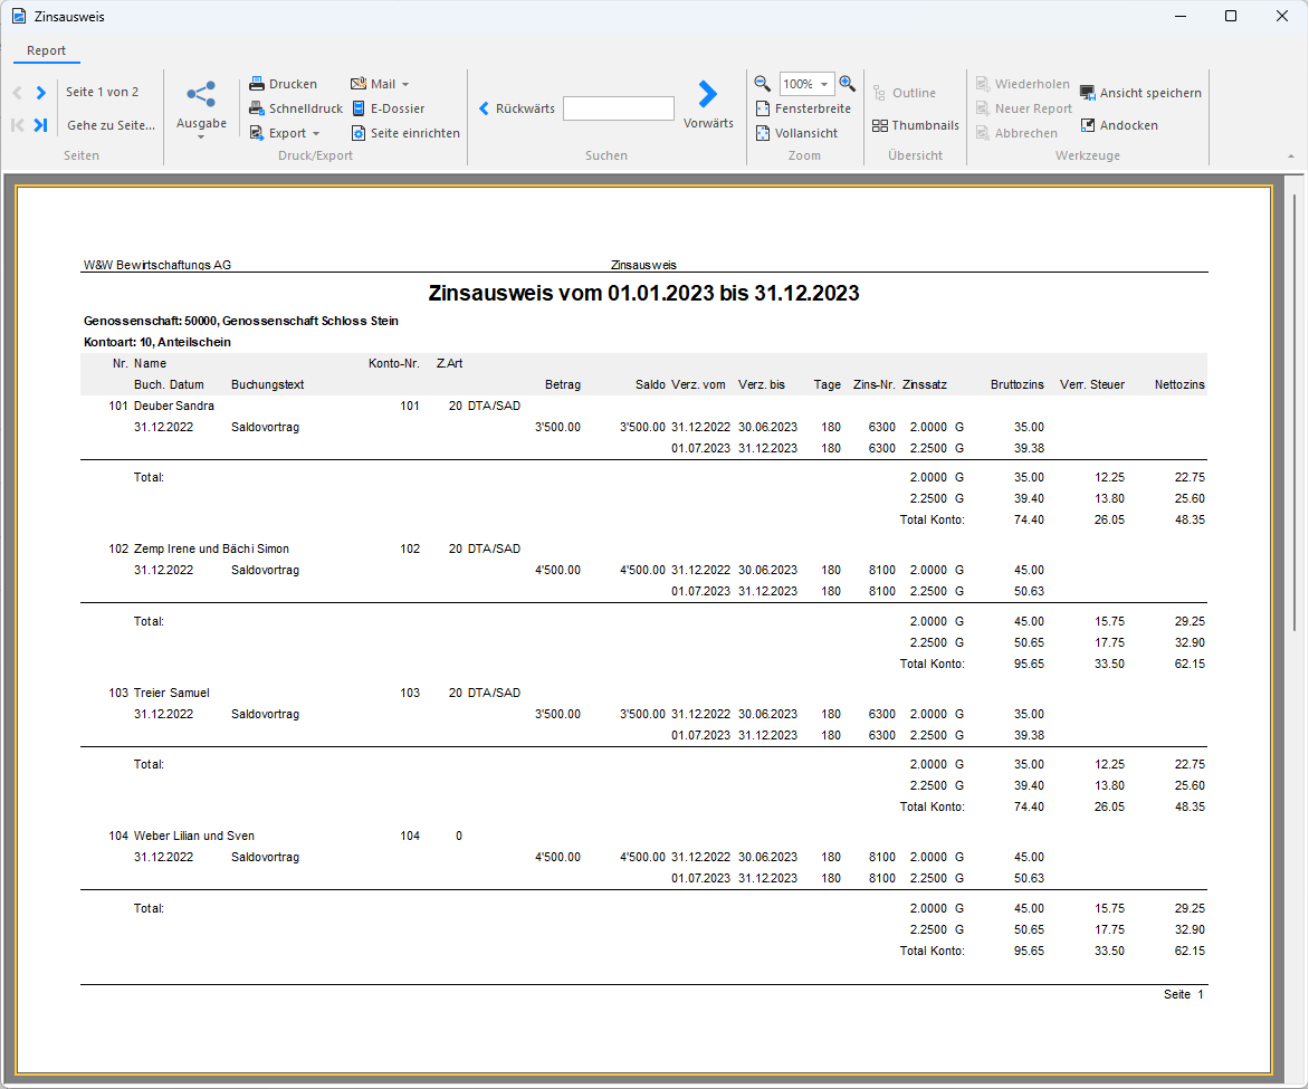Click the zoom in magnifier
This screenshot has height=1089, width=1309.
tap(847, 84)
